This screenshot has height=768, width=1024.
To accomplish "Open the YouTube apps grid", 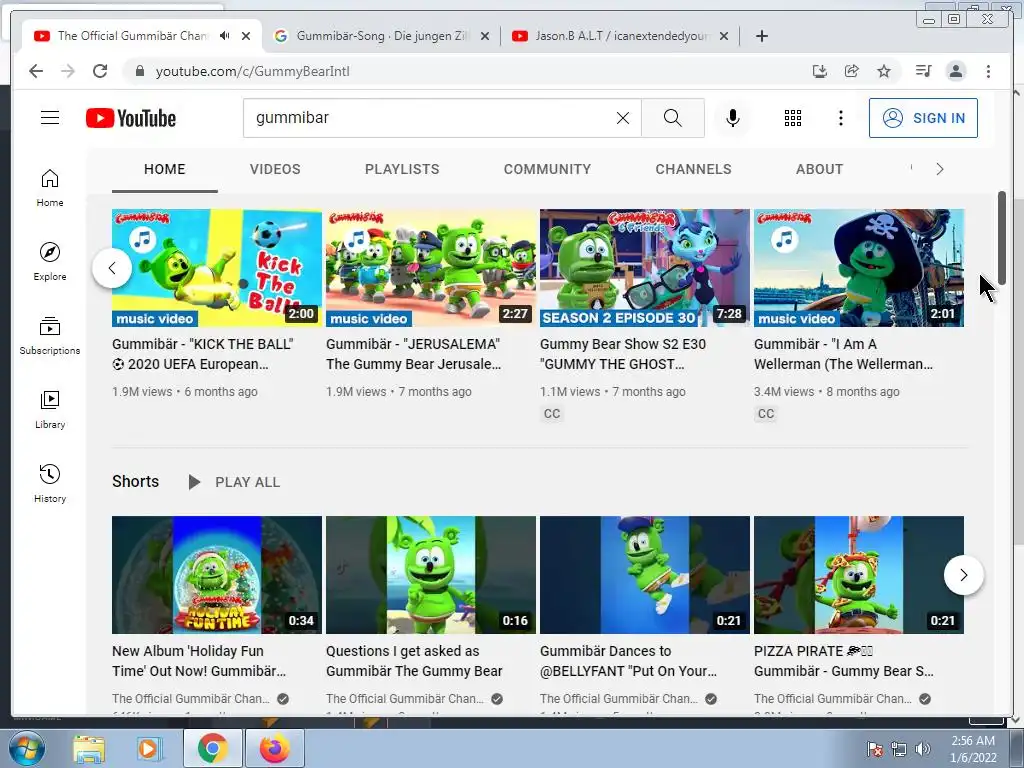I will [793, 118].
